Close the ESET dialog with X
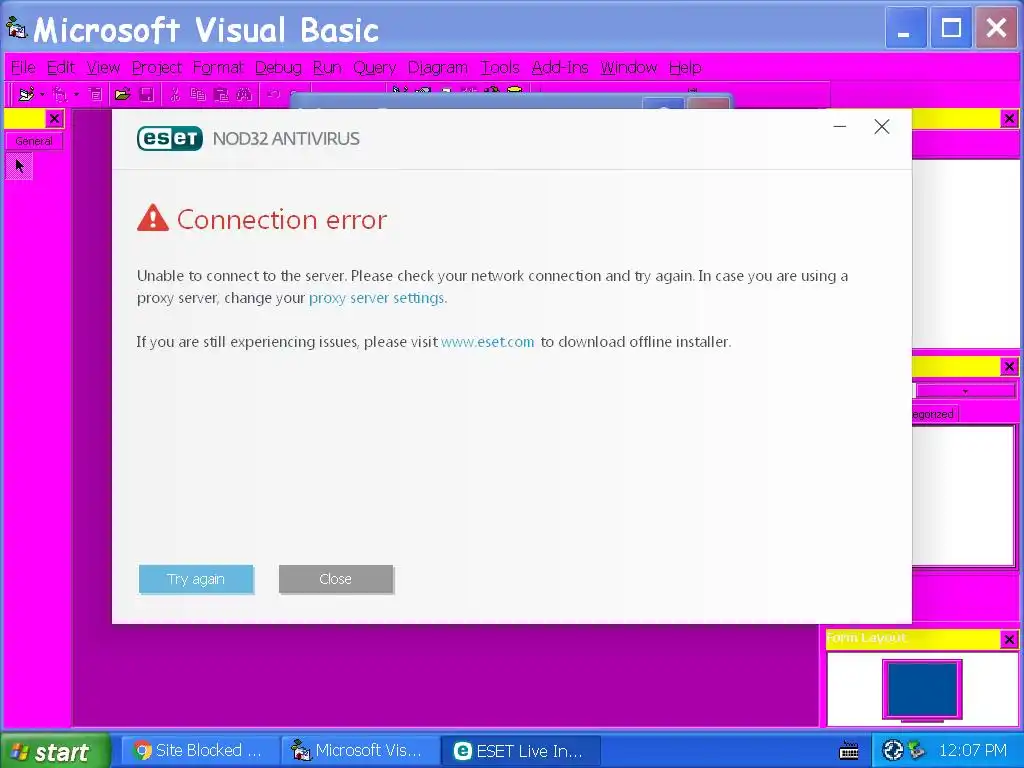This screenshot has height=768, width=1024. tap(882, 127)
